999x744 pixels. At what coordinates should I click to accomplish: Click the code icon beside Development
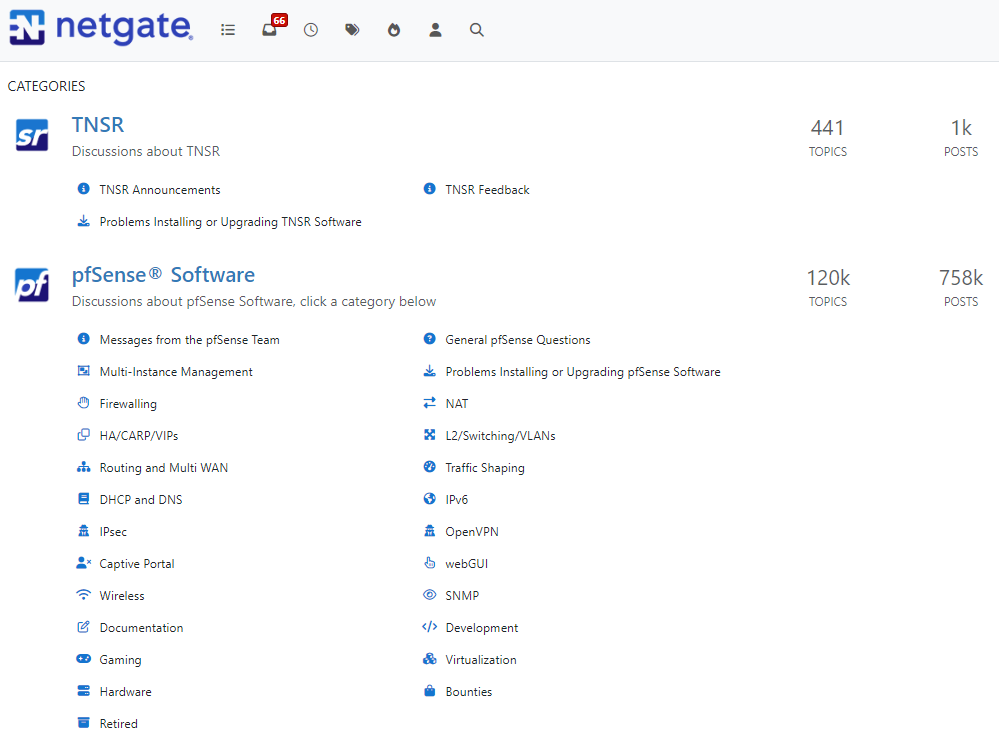pos(429,627)
